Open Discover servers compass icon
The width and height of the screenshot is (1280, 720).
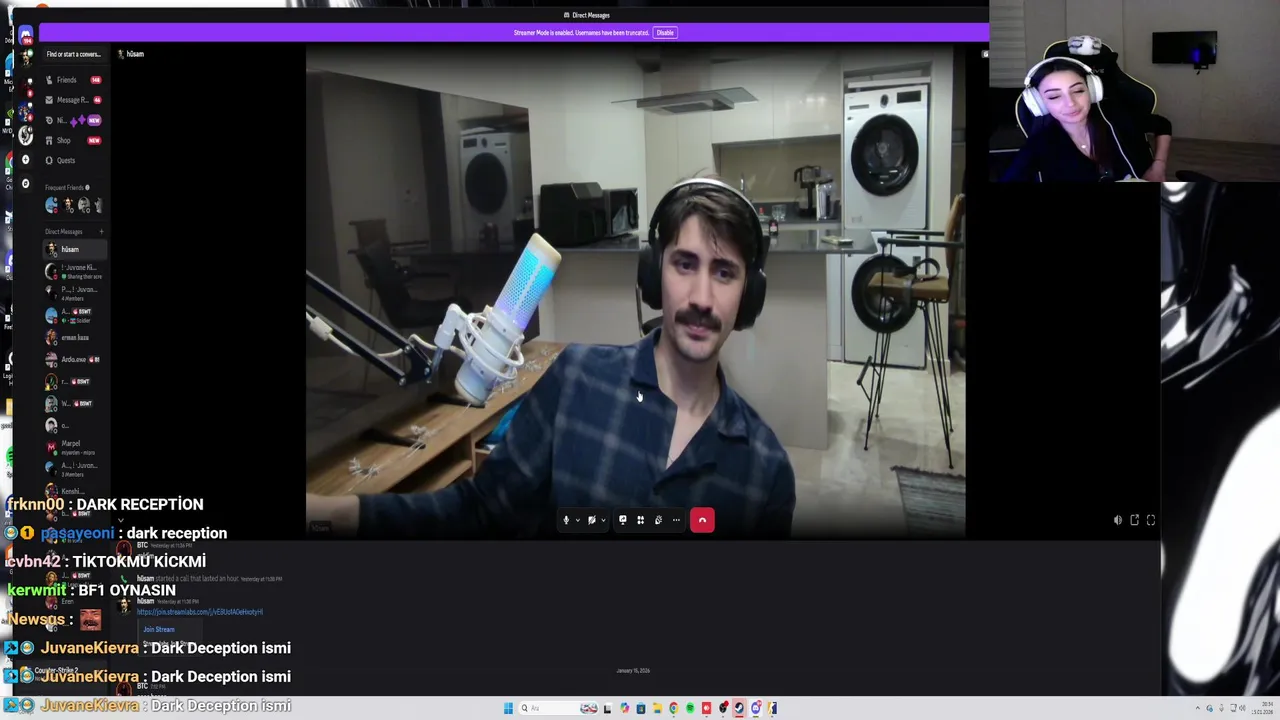[26, 183]
